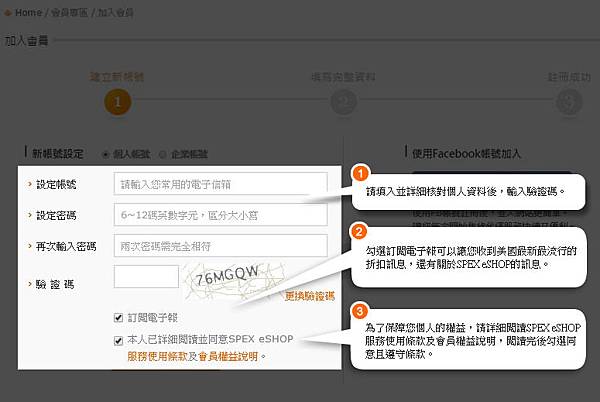Screen dimensions: 600x402
Task: Click the Home breadcrumb link
Action: [x=28, y=13]
